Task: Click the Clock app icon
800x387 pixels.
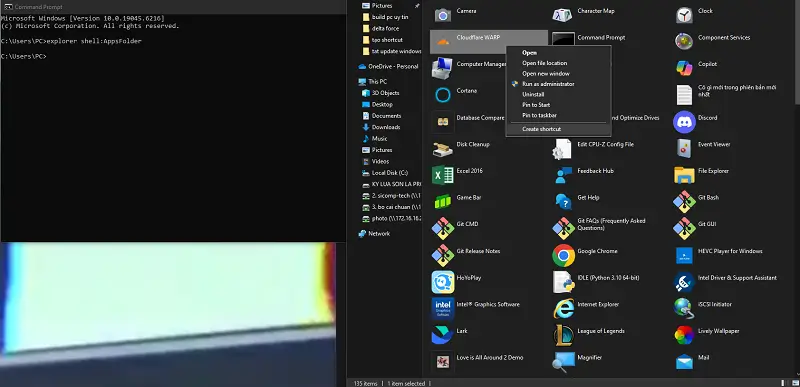Action: [x=684, y=15]
